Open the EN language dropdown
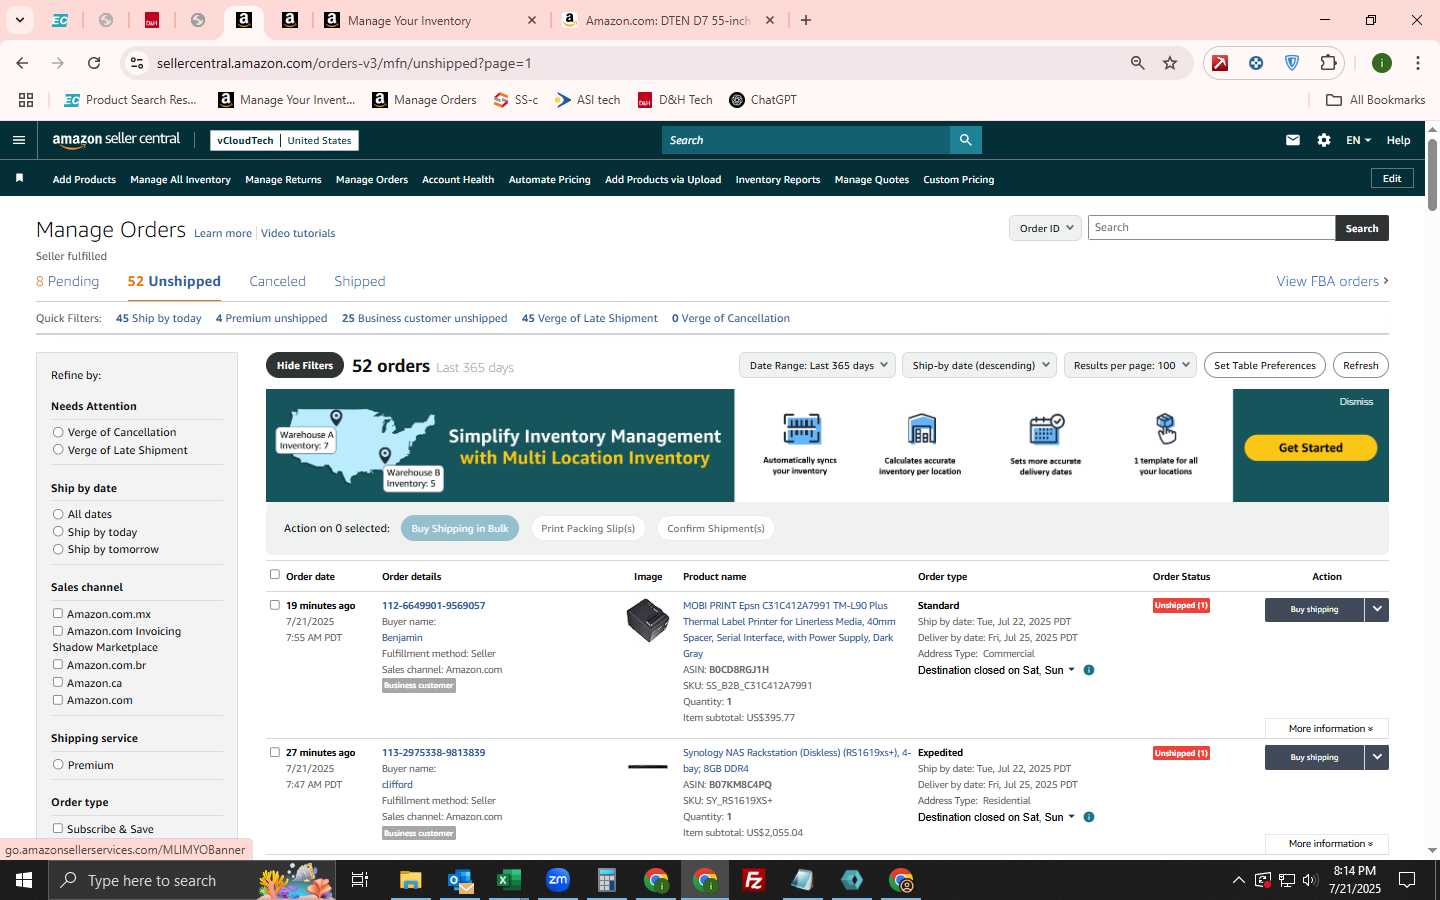The width and height of the screenshot is (1440, 900). point(1358,140)
